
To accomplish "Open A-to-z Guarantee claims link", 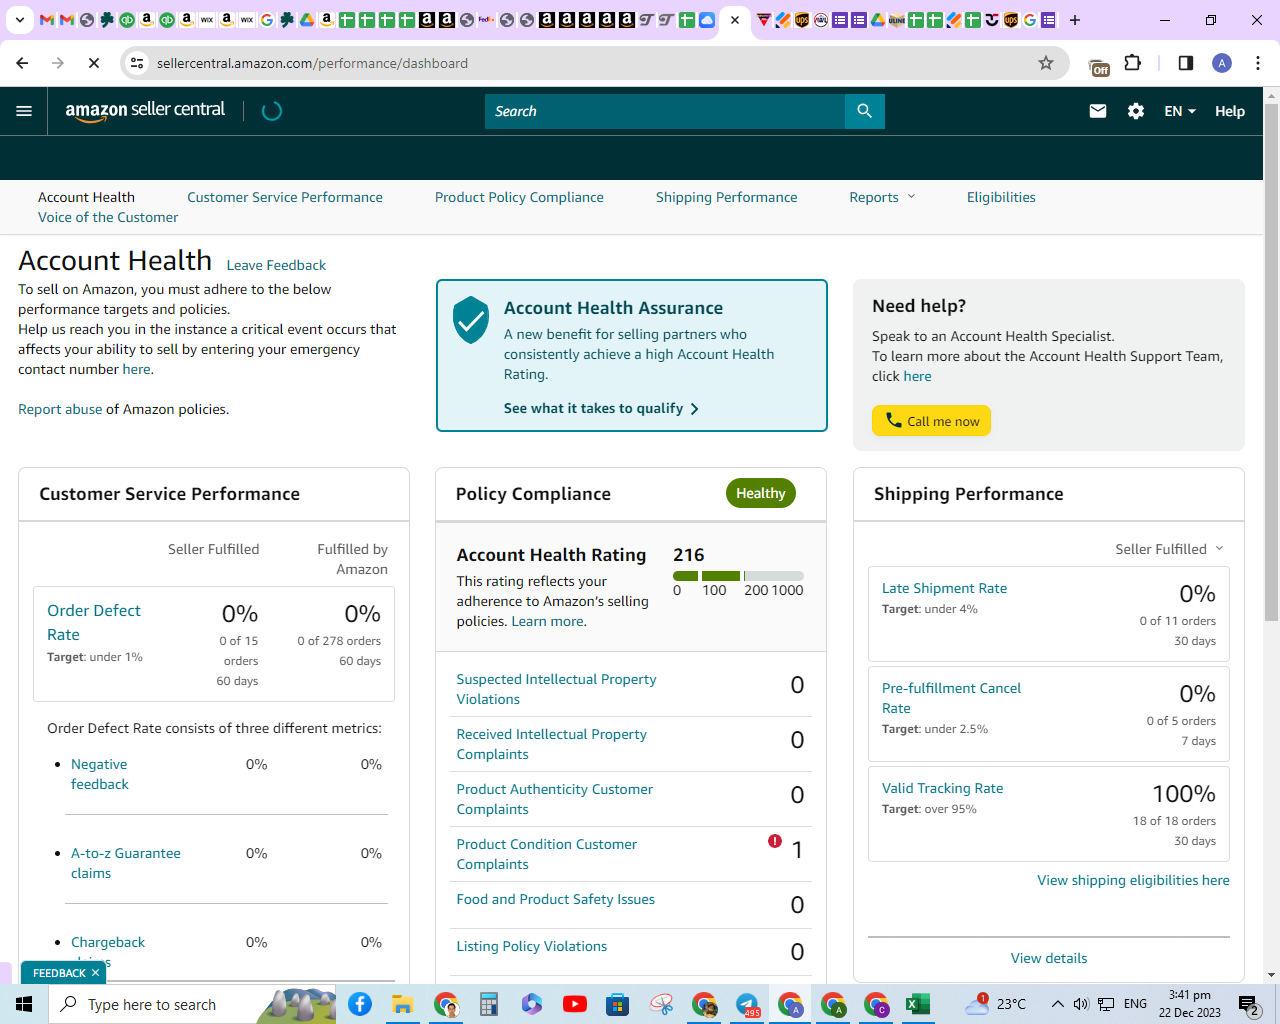I will coord(126,863).
